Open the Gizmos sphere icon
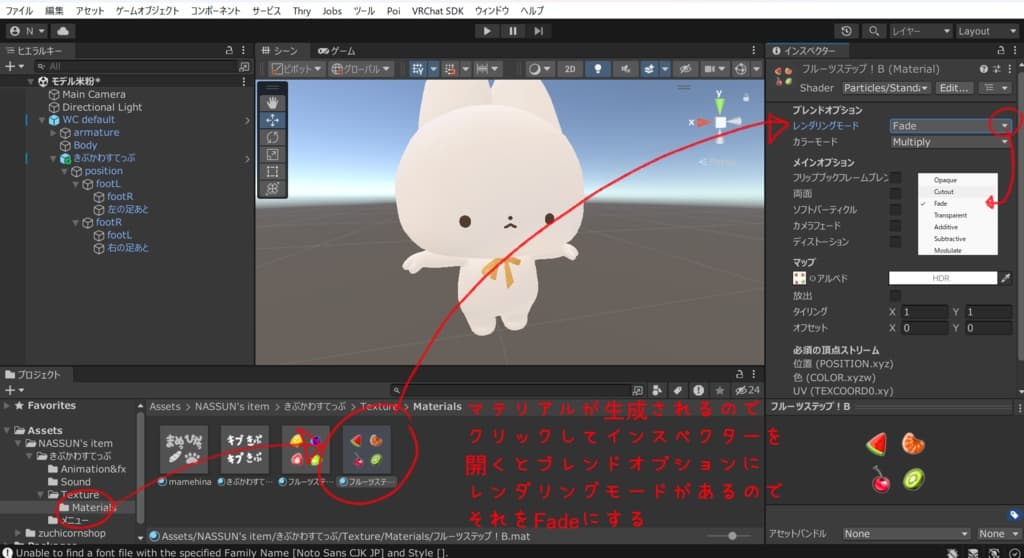Screen dimensions: 1024x558 [740, 69]
